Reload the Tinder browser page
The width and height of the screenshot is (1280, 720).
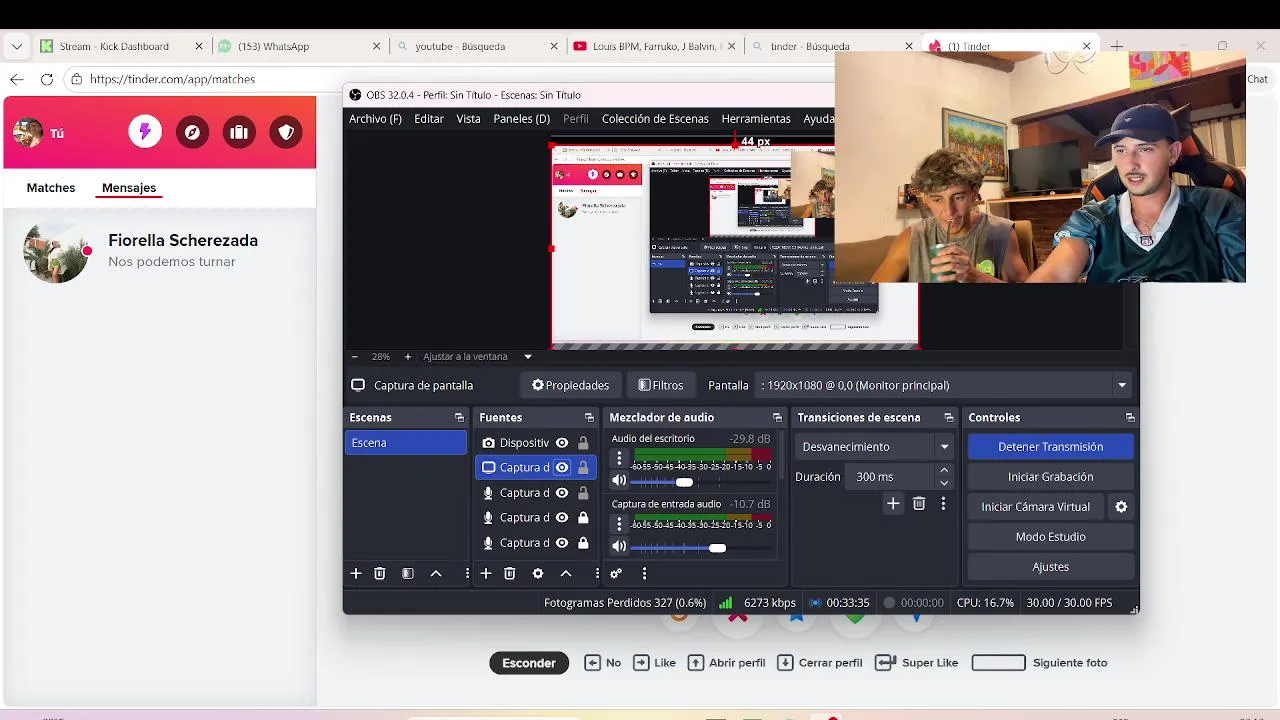click(x=47, y=79)
